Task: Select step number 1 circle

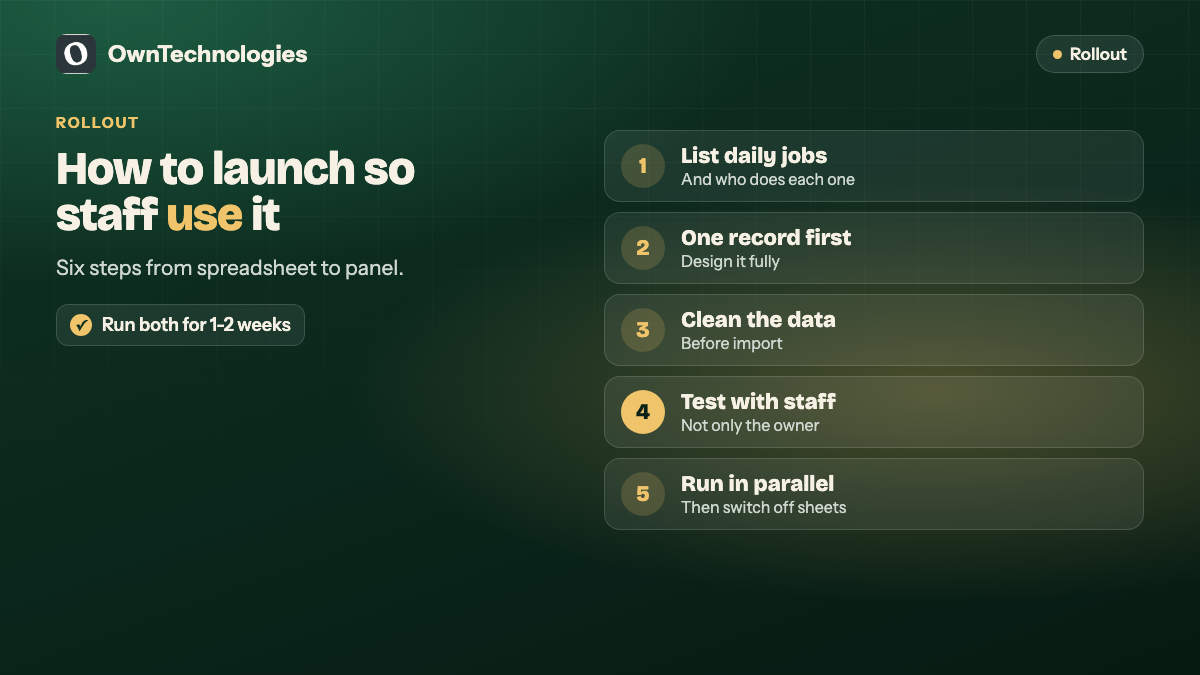Action: (643, 166)
